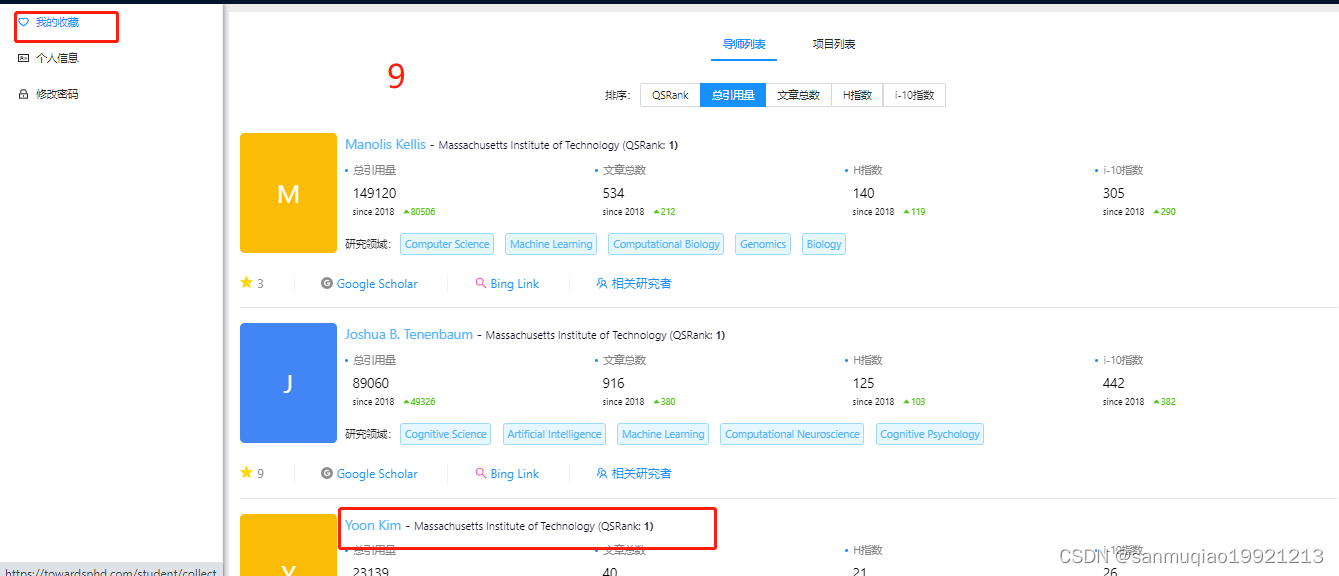The height and width of the screenshot is (576, 1339).
Task: Switch to 导师列表 tab
Action: (x=744, y=44)
